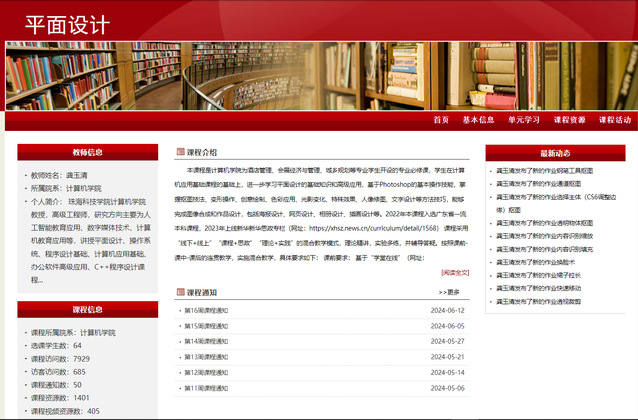Viewport: 638px width, 420px height.
Task: Click the library banner image
Action: click(x=321, y=76)
